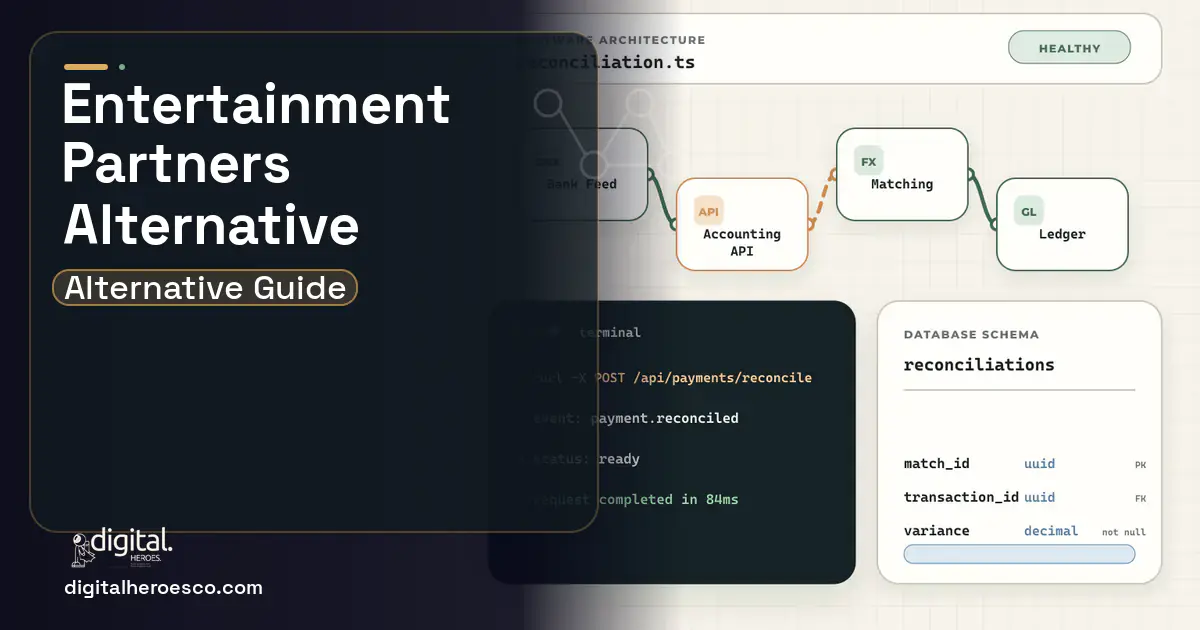Select the transaction_id column name
The image size is (1200, 630).
(x=961, y=497)
